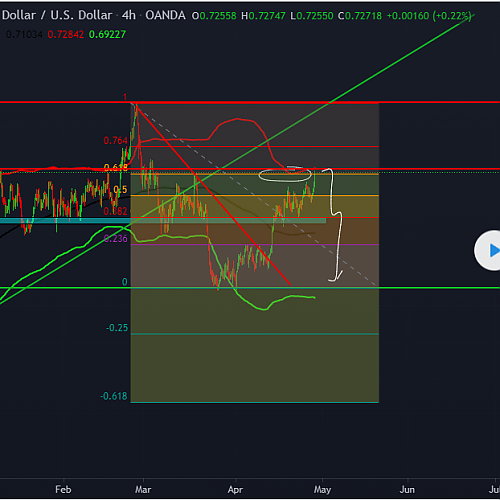
Task: Click the low value L0.72550
Action: click(x=312, y=16)
